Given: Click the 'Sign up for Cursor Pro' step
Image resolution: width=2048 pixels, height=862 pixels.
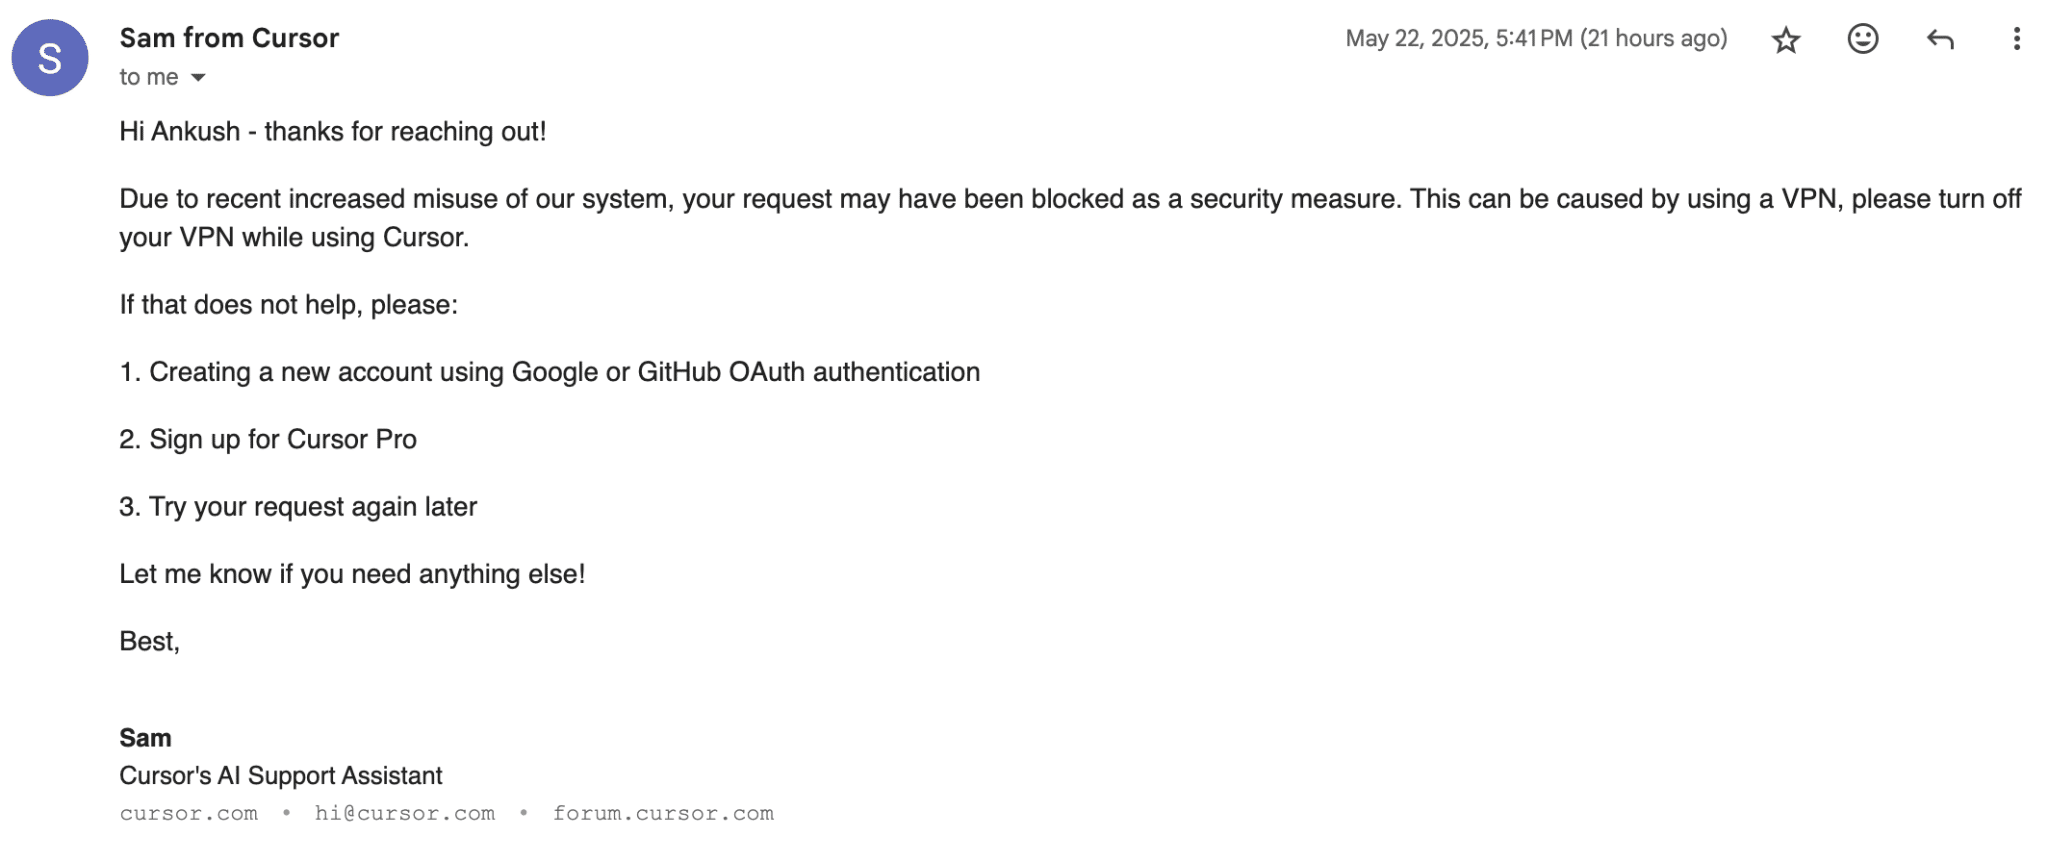Looking at the screenshot, I should (x=268, y=440).
